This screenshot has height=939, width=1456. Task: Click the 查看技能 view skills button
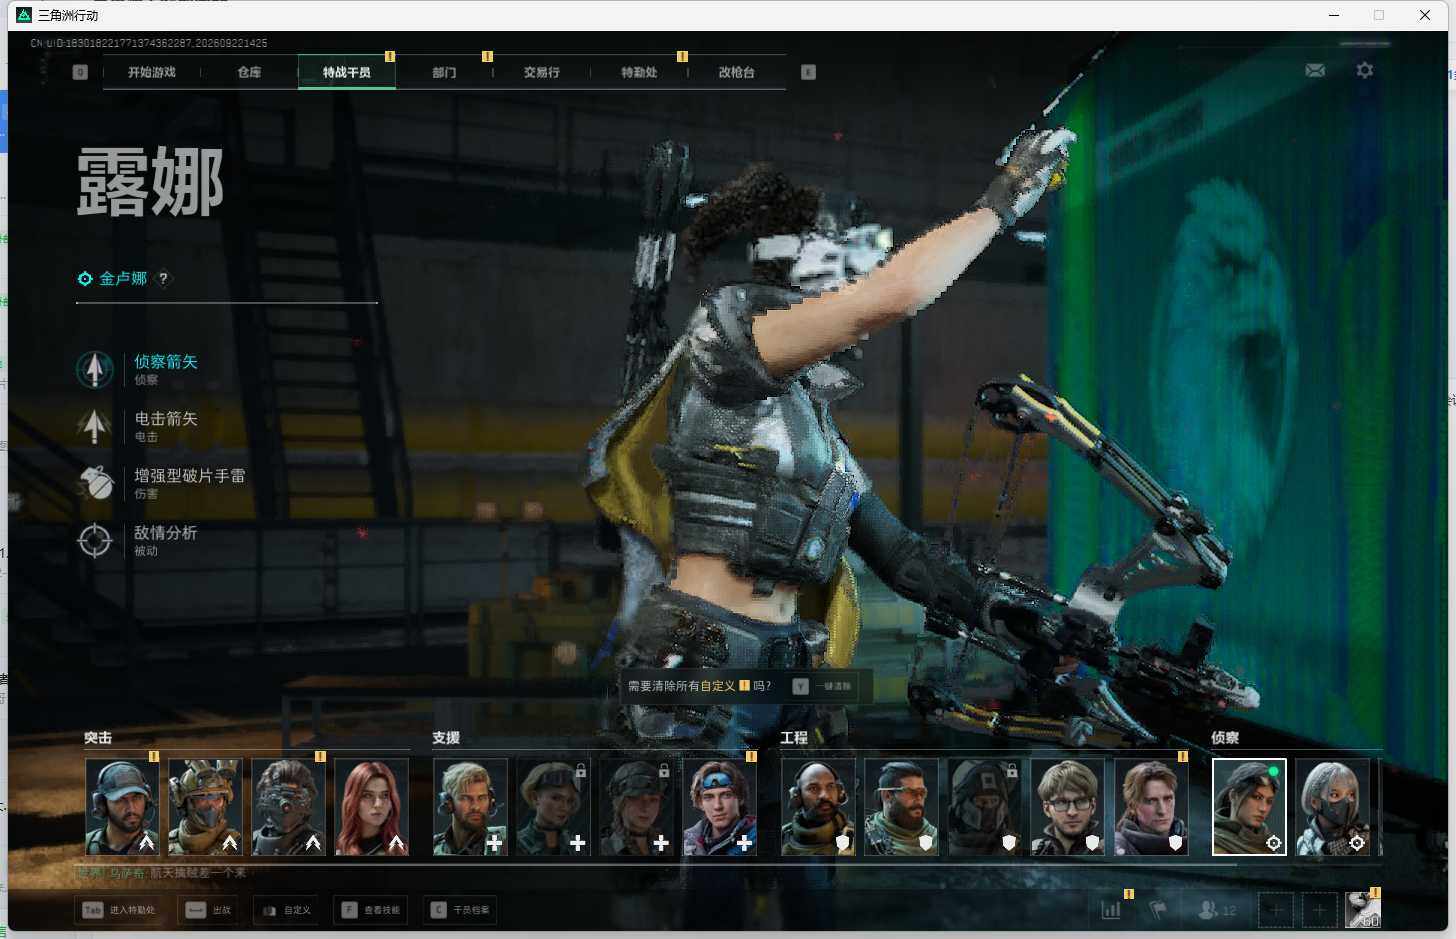tap(370, 910)
